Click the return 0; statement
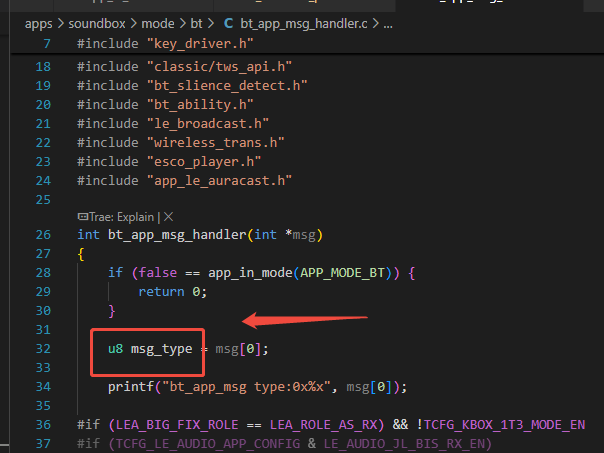This screenshot has width=604, height=453. (173, 292)
